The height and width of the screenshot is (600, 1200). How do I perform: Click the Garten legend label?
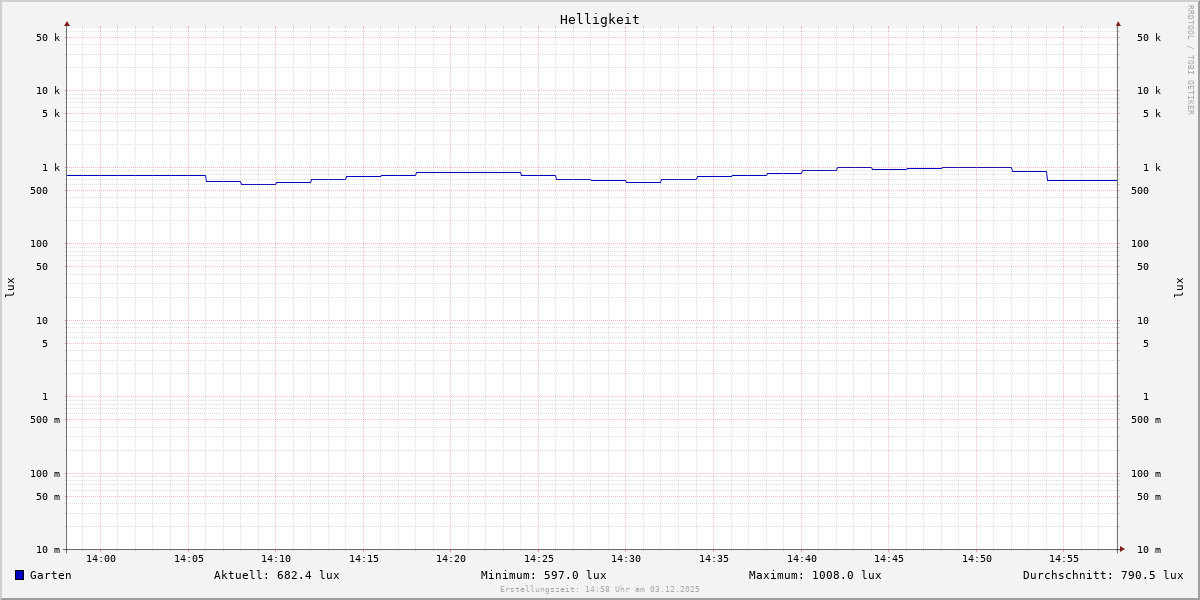[51, 575]
